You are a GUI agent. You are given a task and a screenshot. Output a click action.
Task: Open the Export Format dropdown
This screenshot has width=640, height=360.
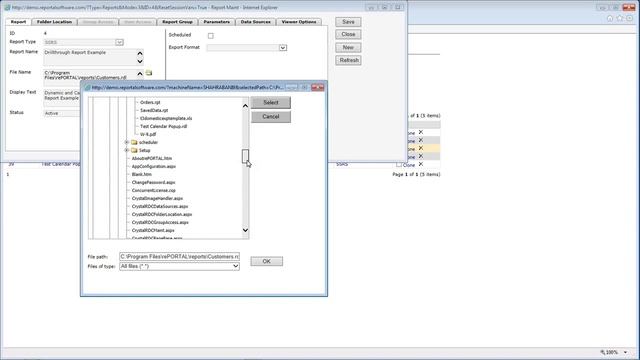click(x=282, y=48)
